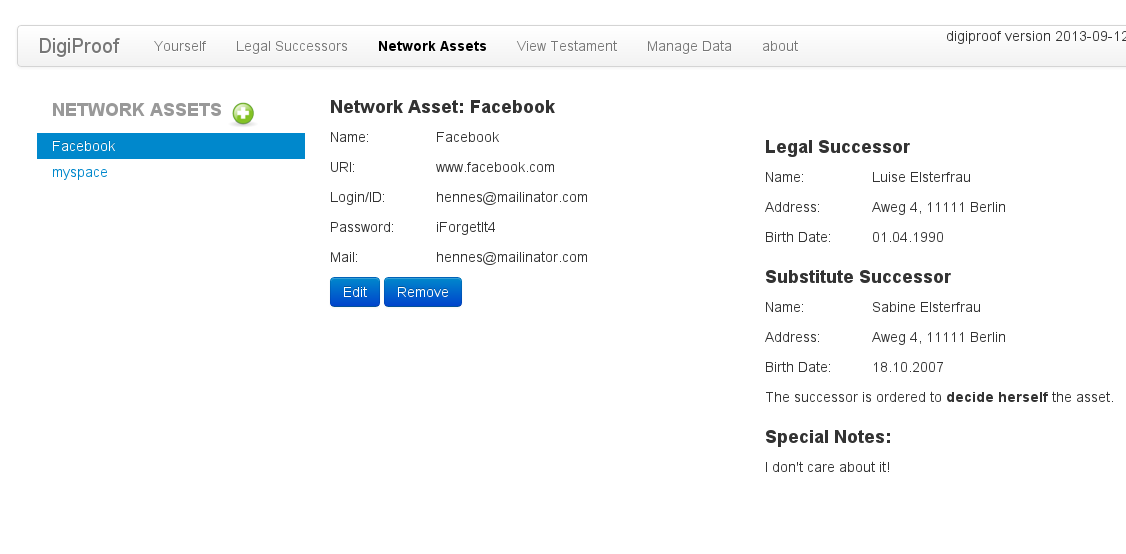Click the green add network asset icon

[x=243, y=113]
